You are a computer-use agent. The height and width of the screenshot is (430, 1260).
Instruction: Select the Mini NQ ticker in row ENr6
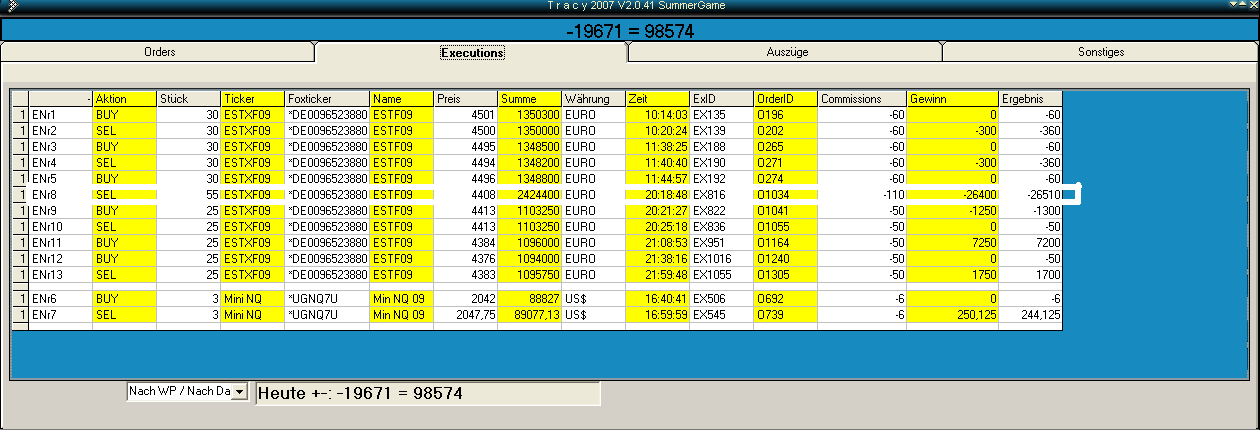click(x=252, y=299)
